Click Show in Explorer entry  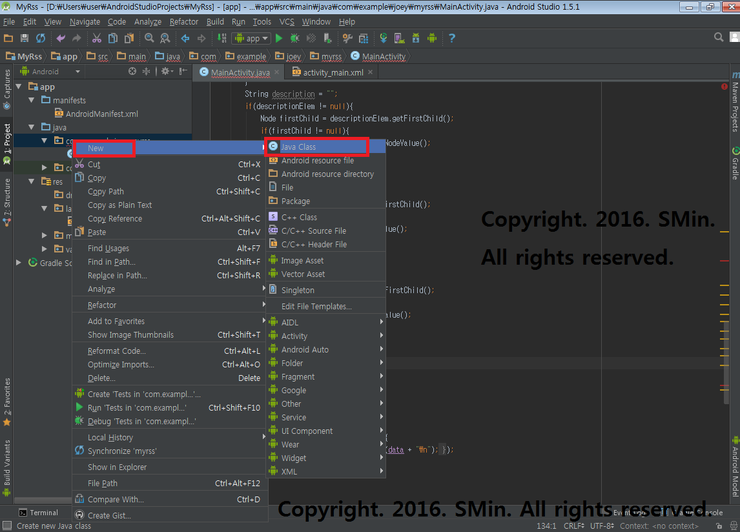click(x=169, y=467)
